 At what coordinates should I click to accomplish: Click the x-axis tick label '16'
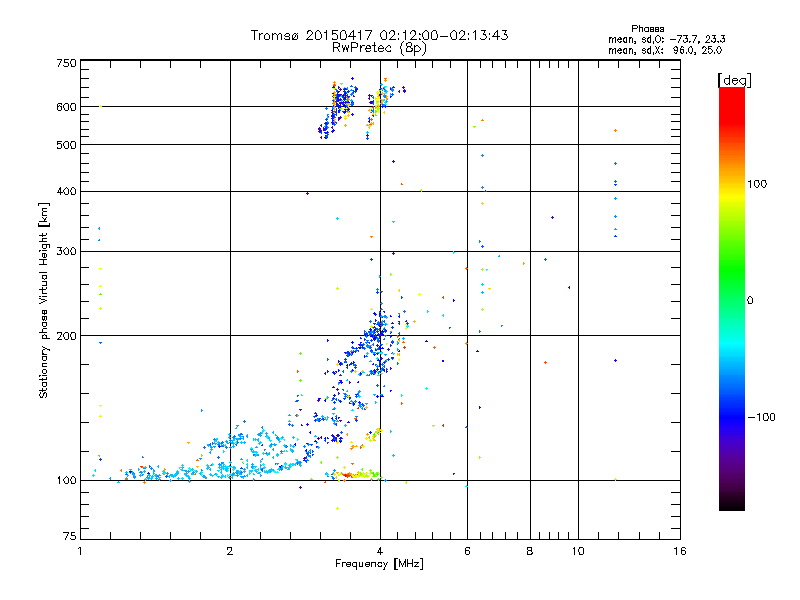(680, 551)
